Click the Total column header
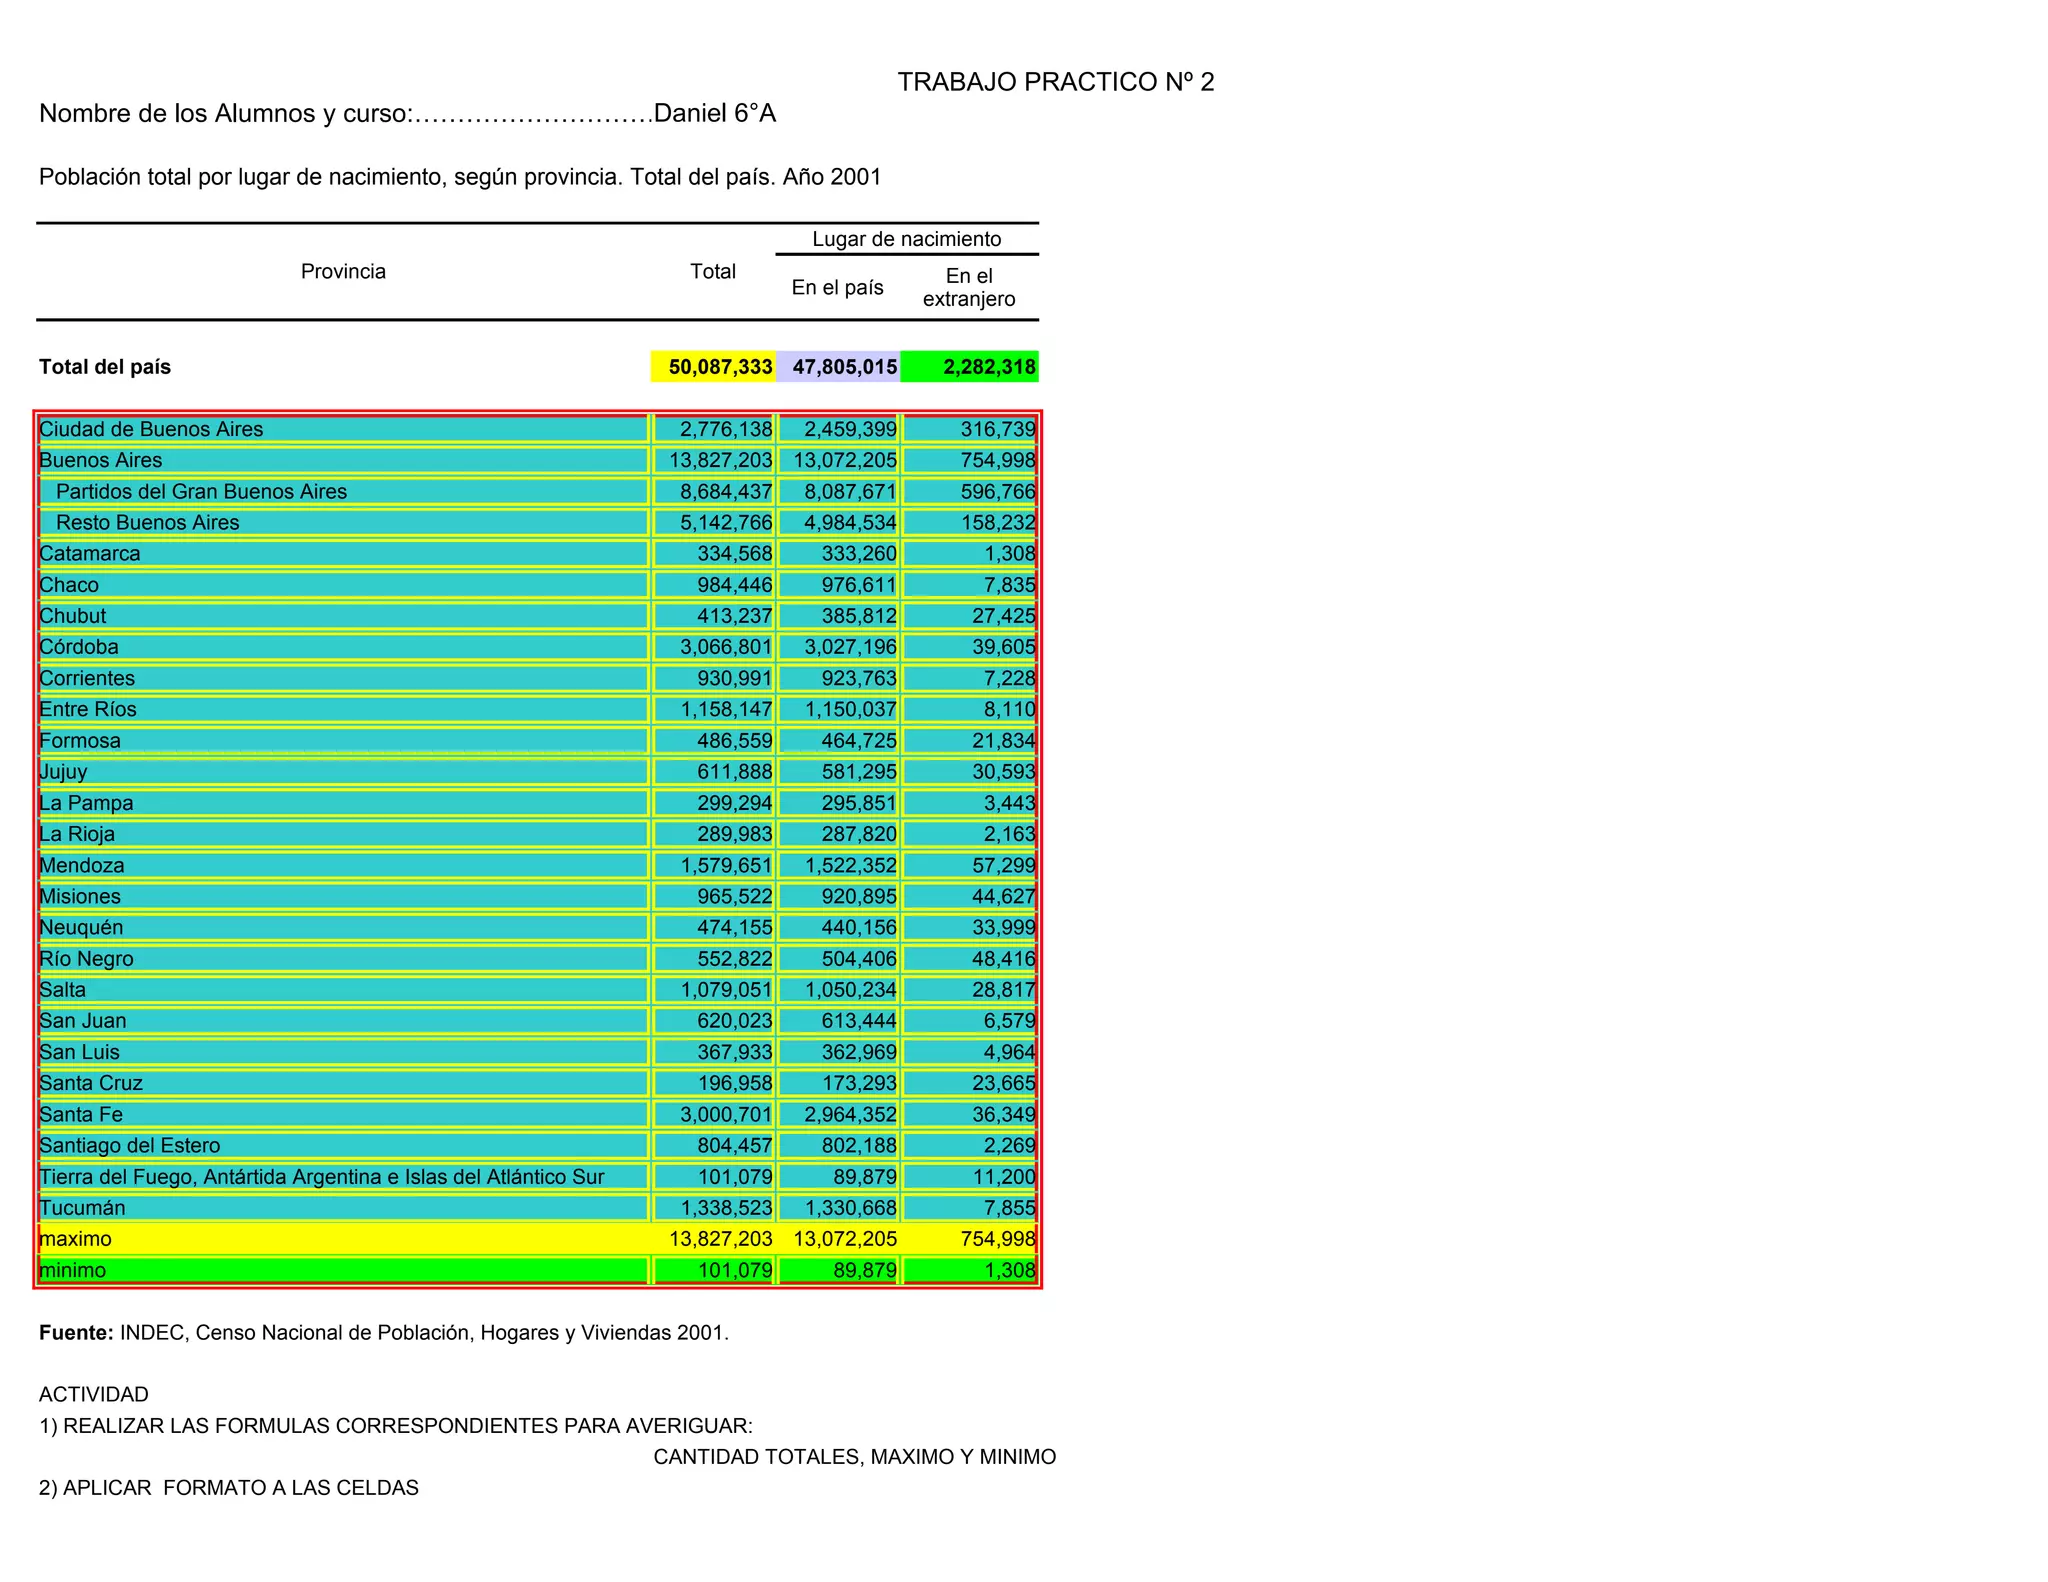2048x1582 pixels. click(x=713, y=272)
